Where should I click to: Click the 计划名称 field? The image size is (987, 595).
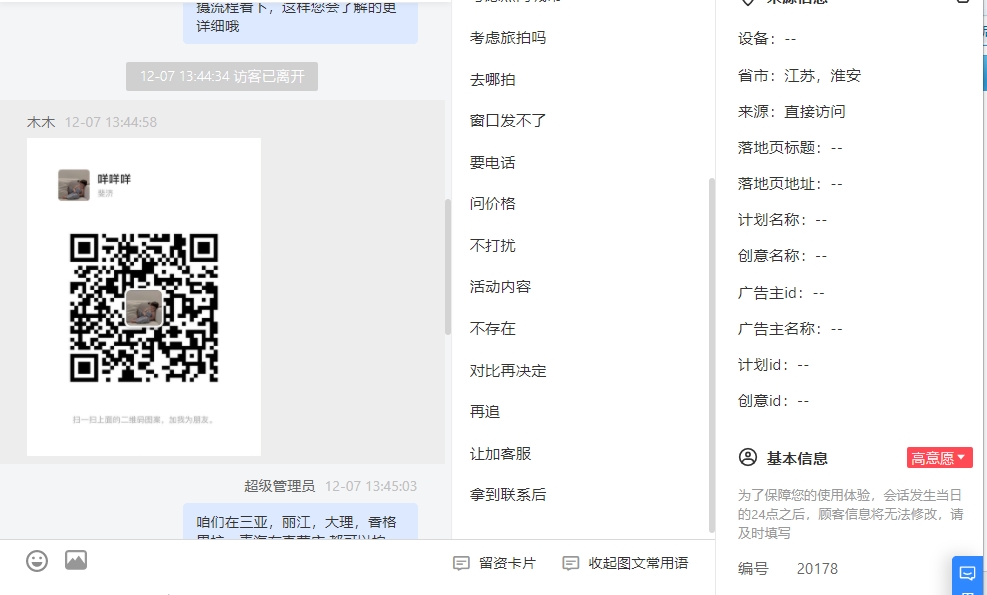(x=782, y=219)
